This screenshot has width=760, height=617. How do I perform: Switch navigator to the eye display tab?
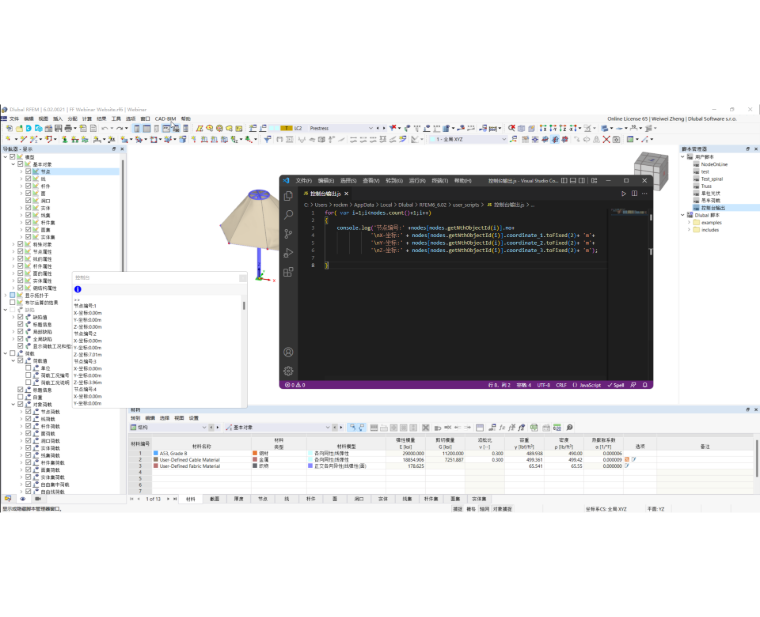(22, 498)
